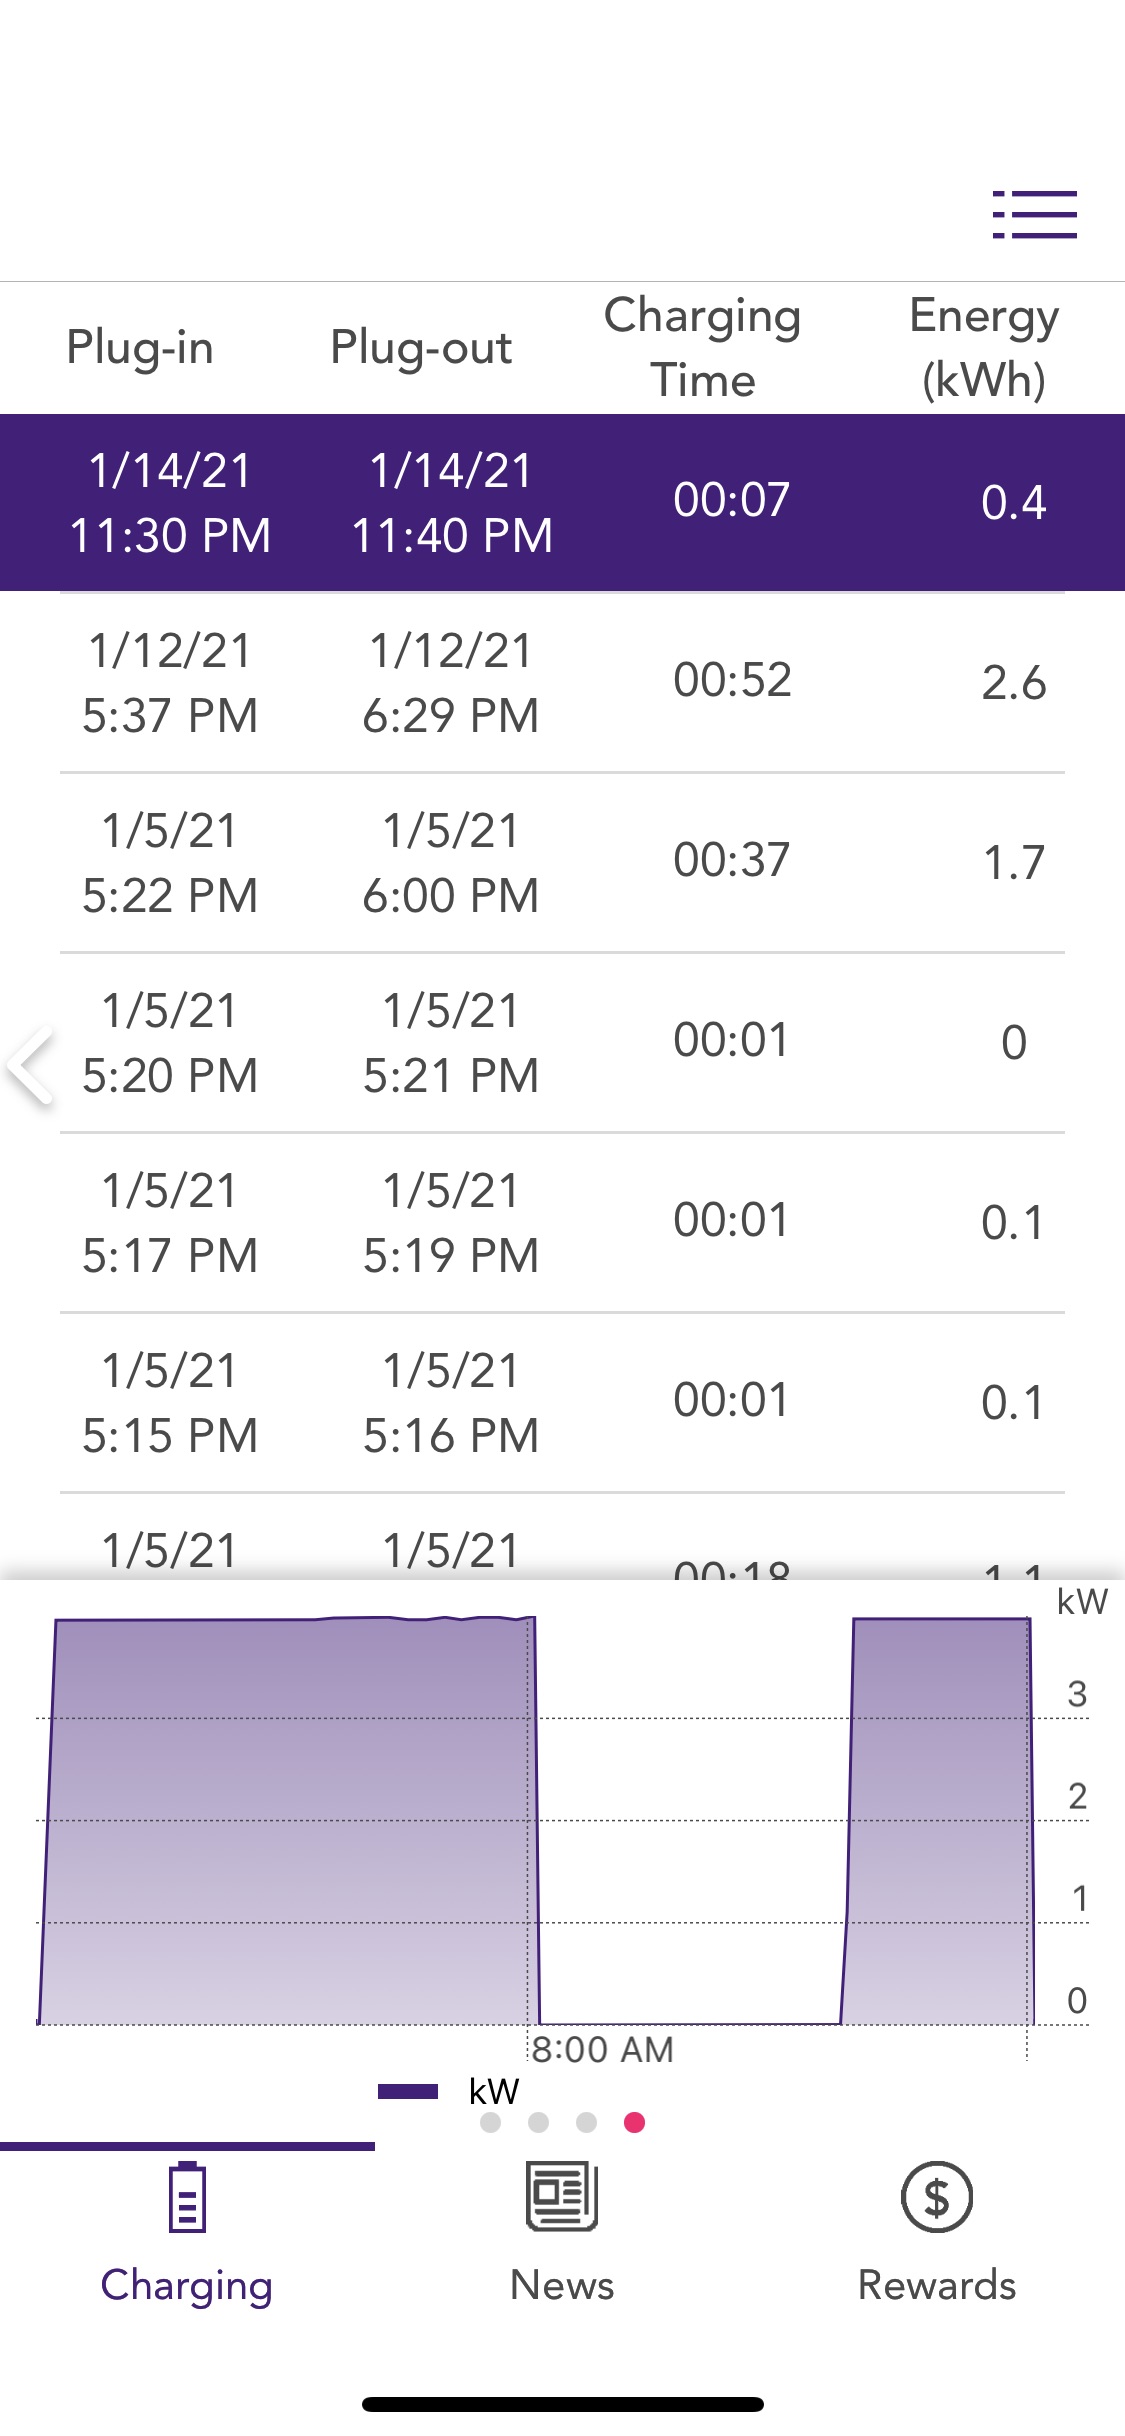The height and width of the screenshot is (2436, 1125).
Task: Open the list menu icon
Action: click(x=1034, y=215)
